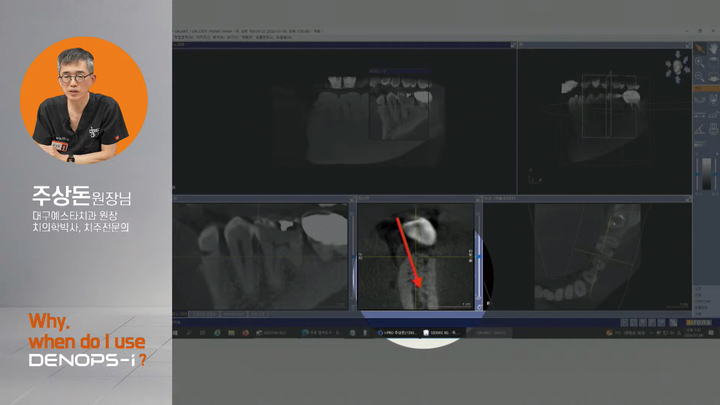
Task: Select the implant placement tool
Action: (x=713, y=129)
